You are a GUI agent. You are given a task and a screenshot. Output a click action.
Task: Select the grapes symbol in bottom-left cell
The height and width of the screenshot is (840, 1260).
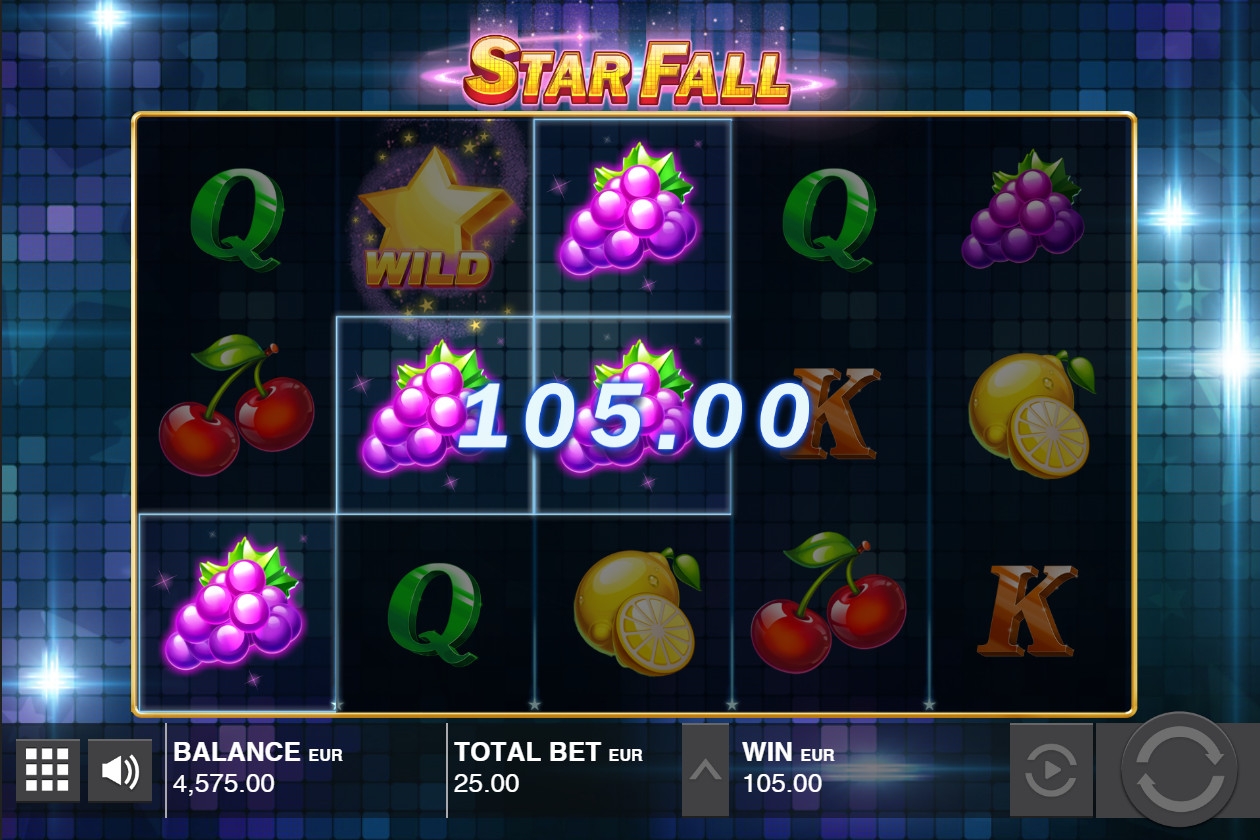235,603
